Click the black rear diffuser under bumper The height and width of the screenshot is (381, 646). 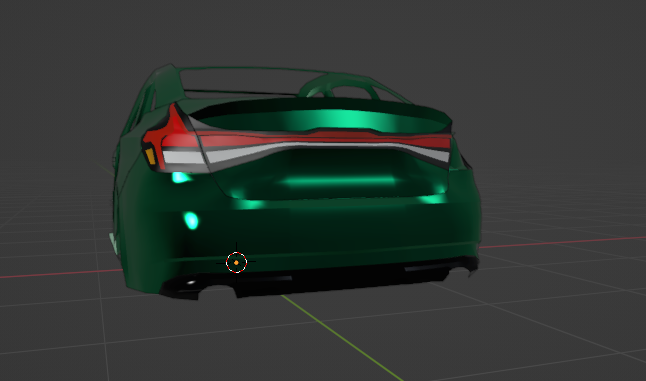(319, 278)
